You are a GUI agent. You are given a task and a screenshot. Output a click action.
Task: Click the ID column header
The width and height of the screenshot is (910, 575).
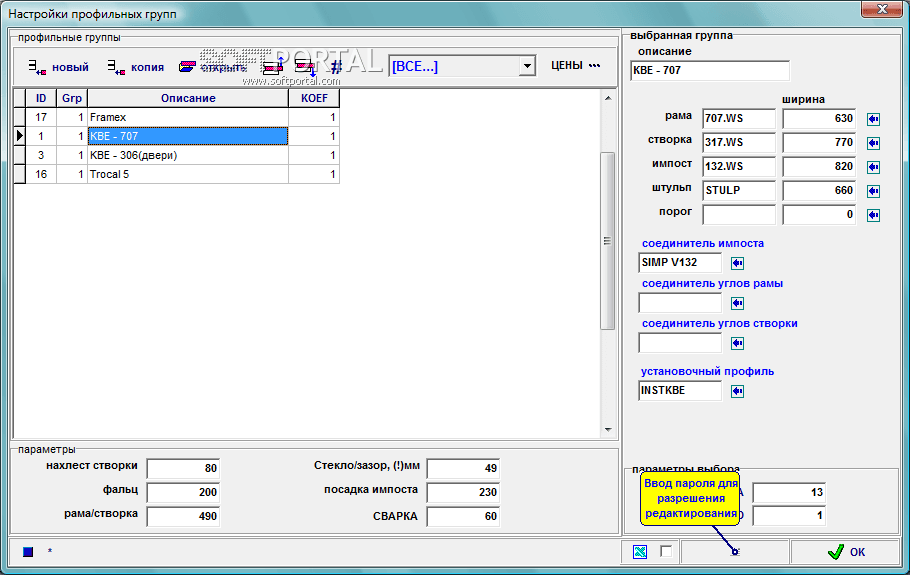(41, 98)
